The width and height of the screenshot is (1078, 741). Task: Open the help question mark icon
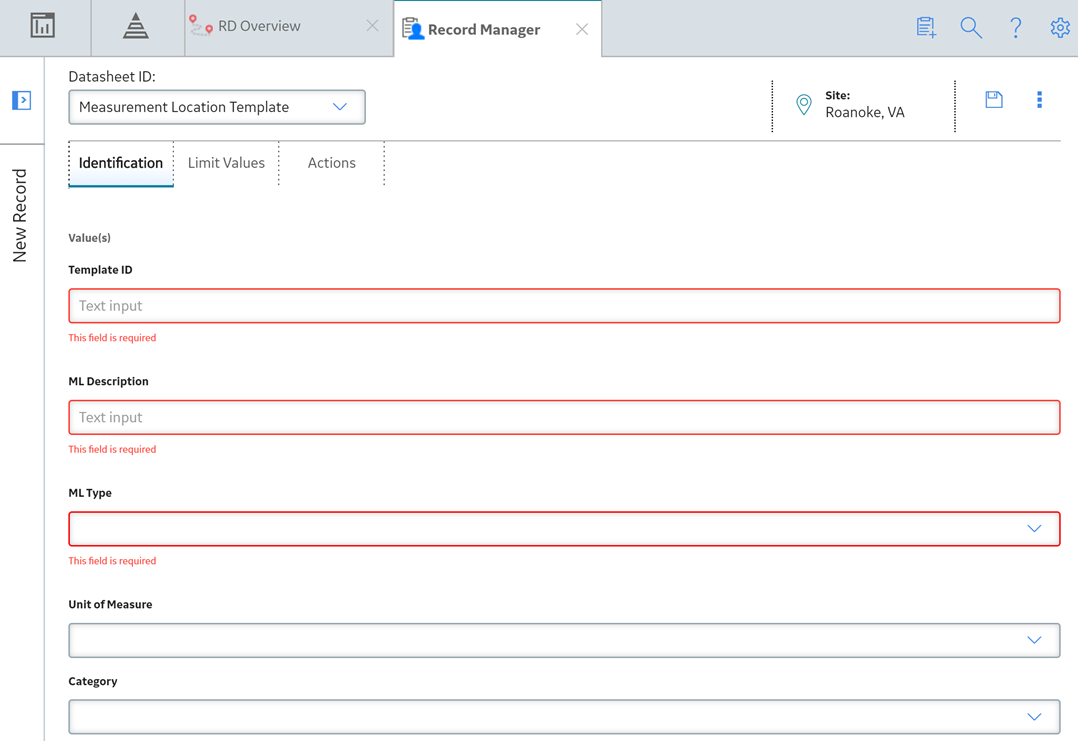tap(1015, 27)
